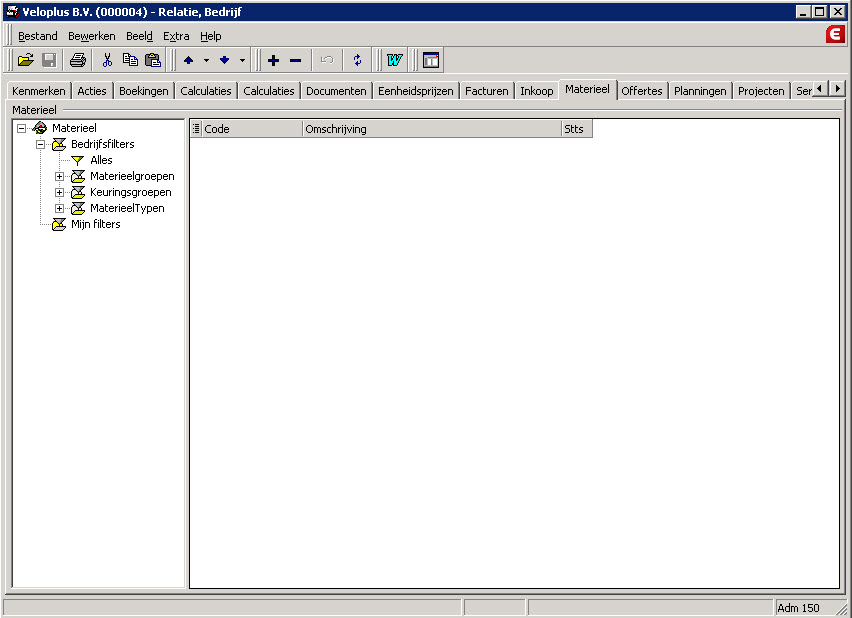This screenshot has height=618, width=852.
Task: Switch to the Offertes tab
Action: pyautogui.click(x=642, y=91)
